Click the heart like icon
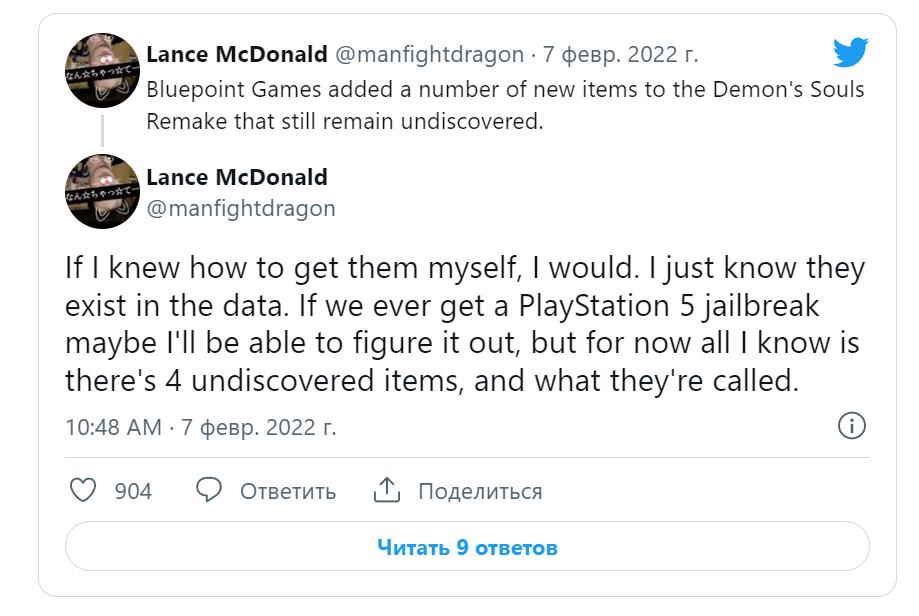Screen dimensions: 919x616 click(83, 491)
